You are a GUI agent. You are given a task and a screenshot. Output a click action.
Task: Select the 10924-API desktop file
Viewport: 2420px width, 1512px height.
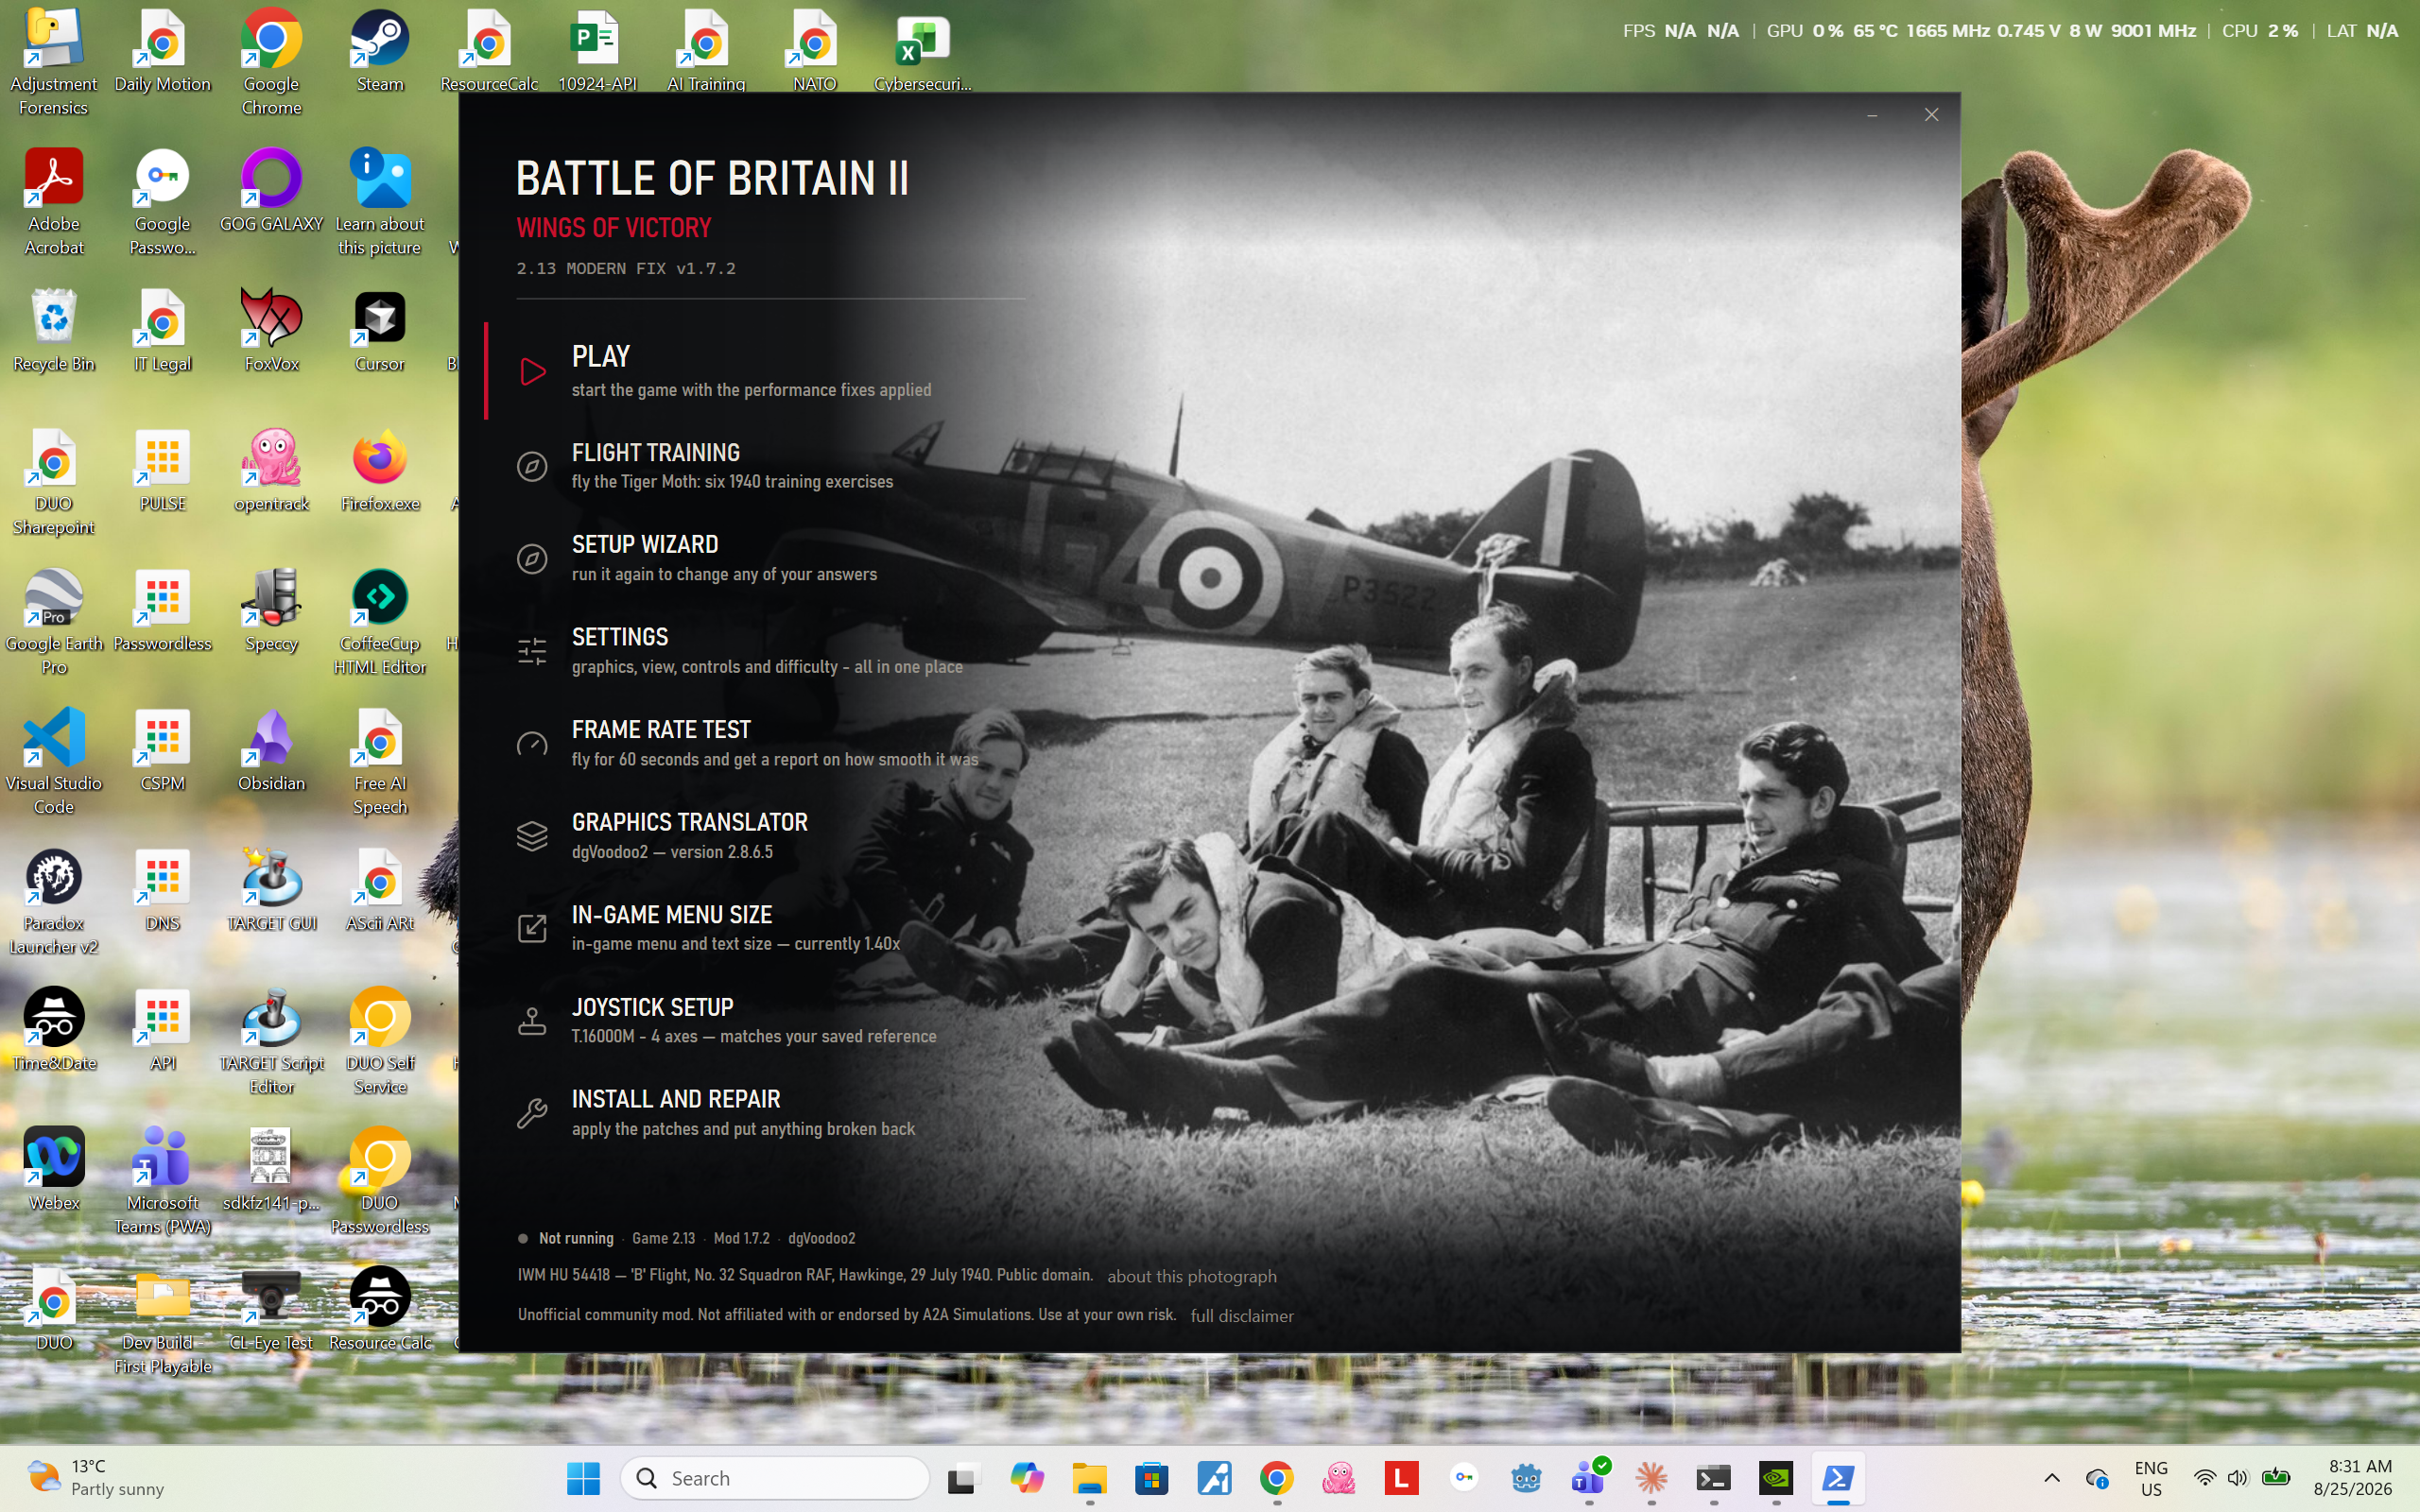tap(597, 52)
